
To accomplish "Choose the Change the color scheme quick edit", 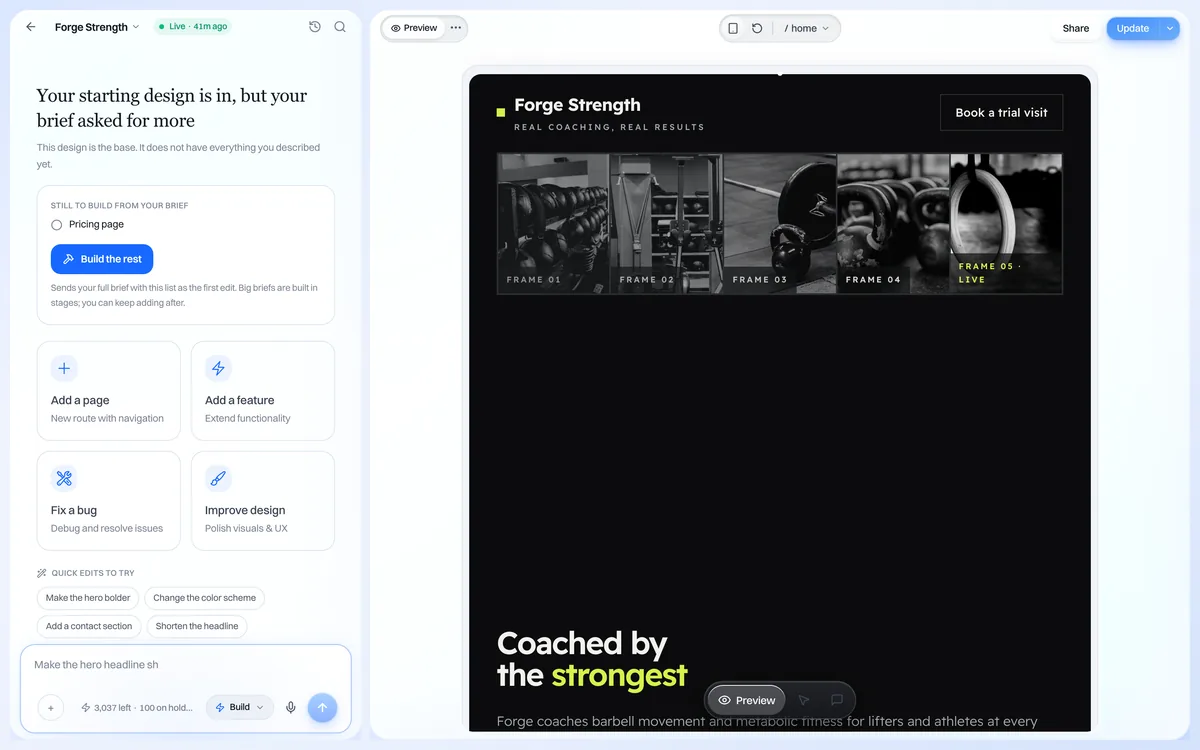I will click(x=205, y=598).
